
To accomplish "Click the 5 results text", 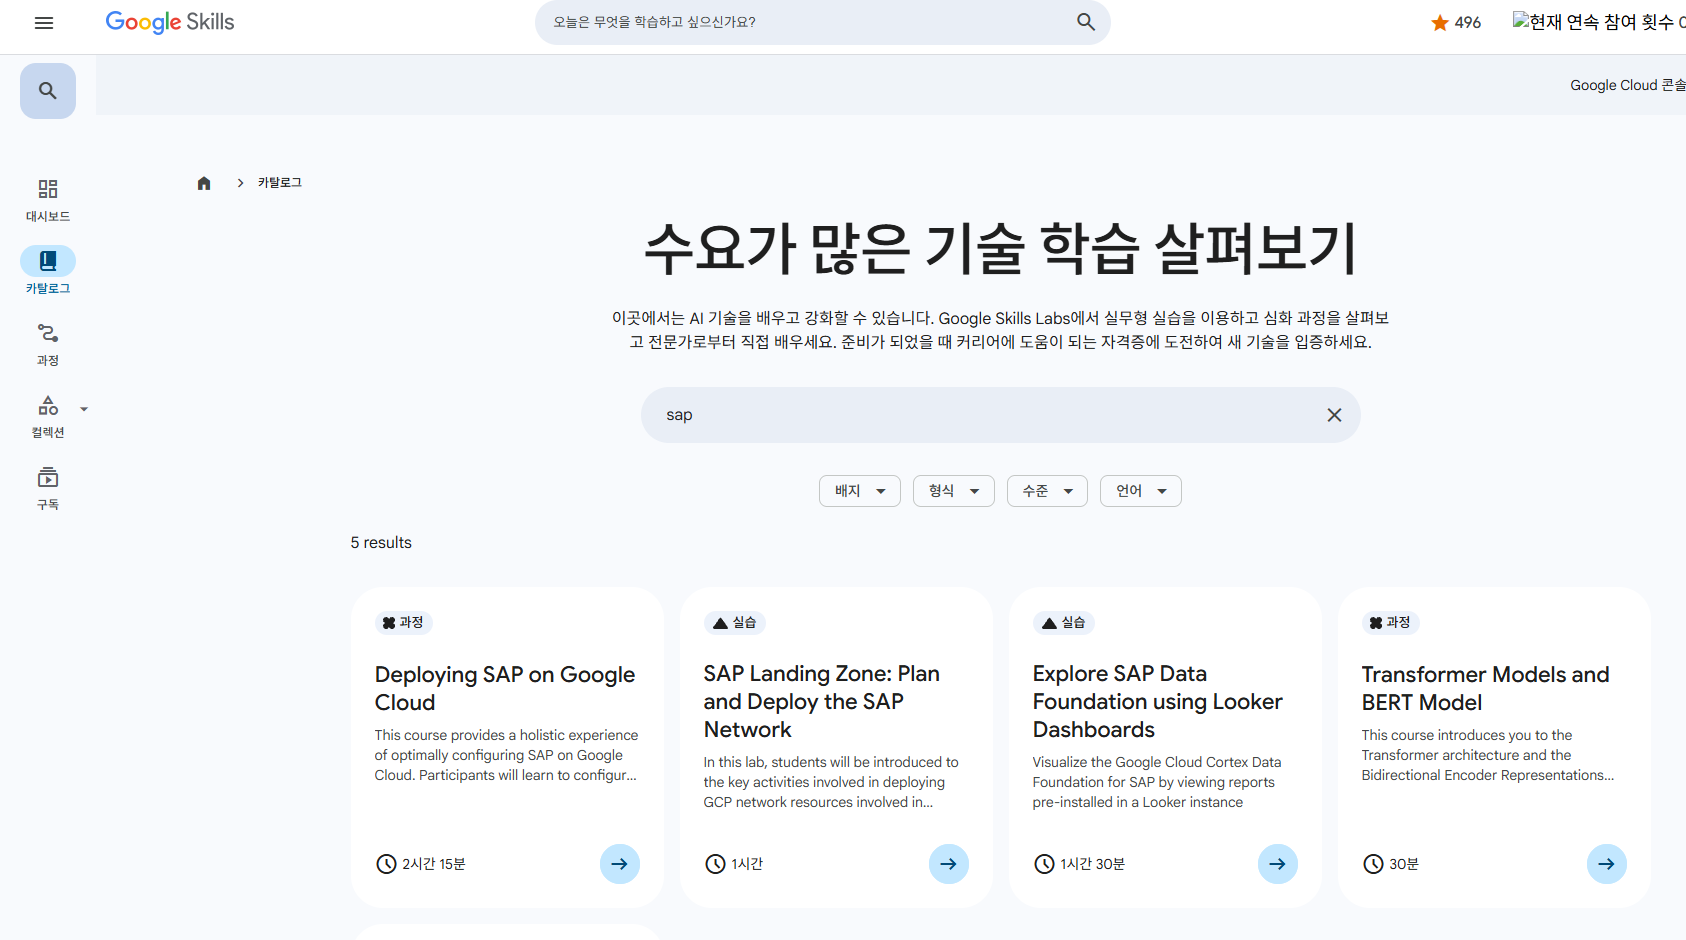I will point(381,543).
